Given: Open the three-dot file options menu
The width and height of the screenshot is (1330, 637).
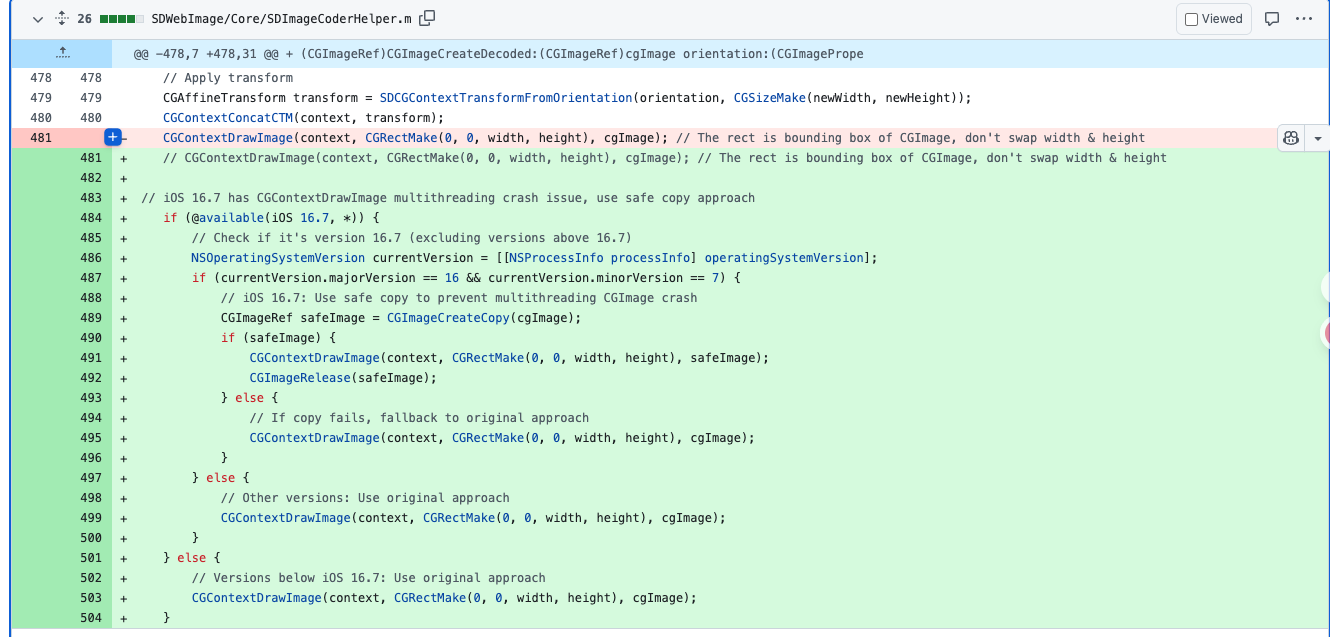Looking at the screenshot, I should click(x=1303, y=19).
